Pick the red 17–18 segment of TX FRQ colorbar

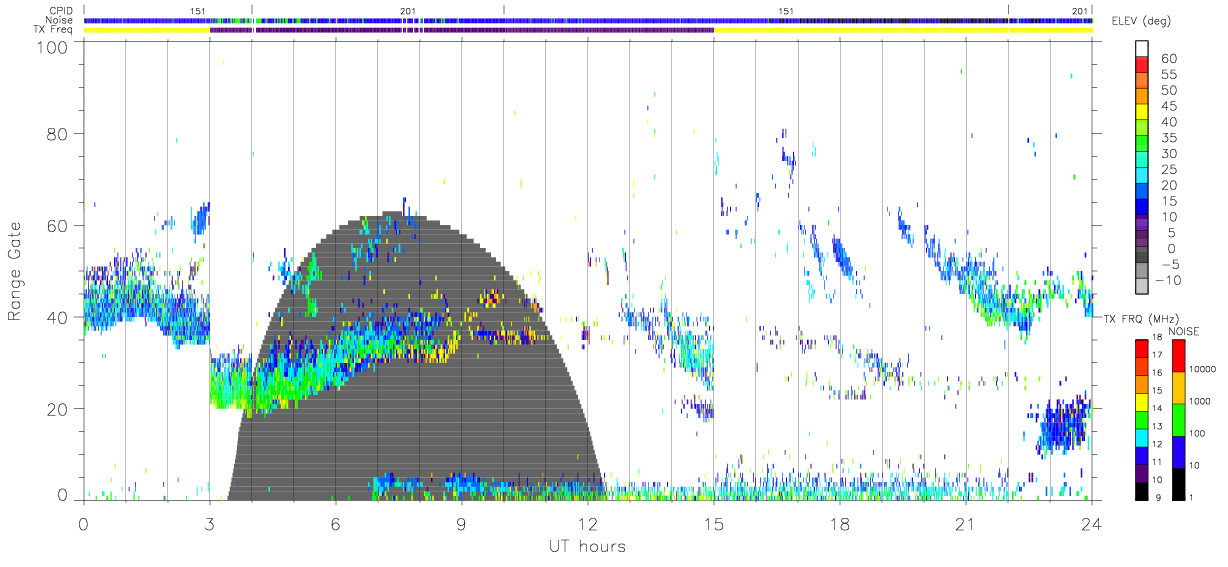1143,348
